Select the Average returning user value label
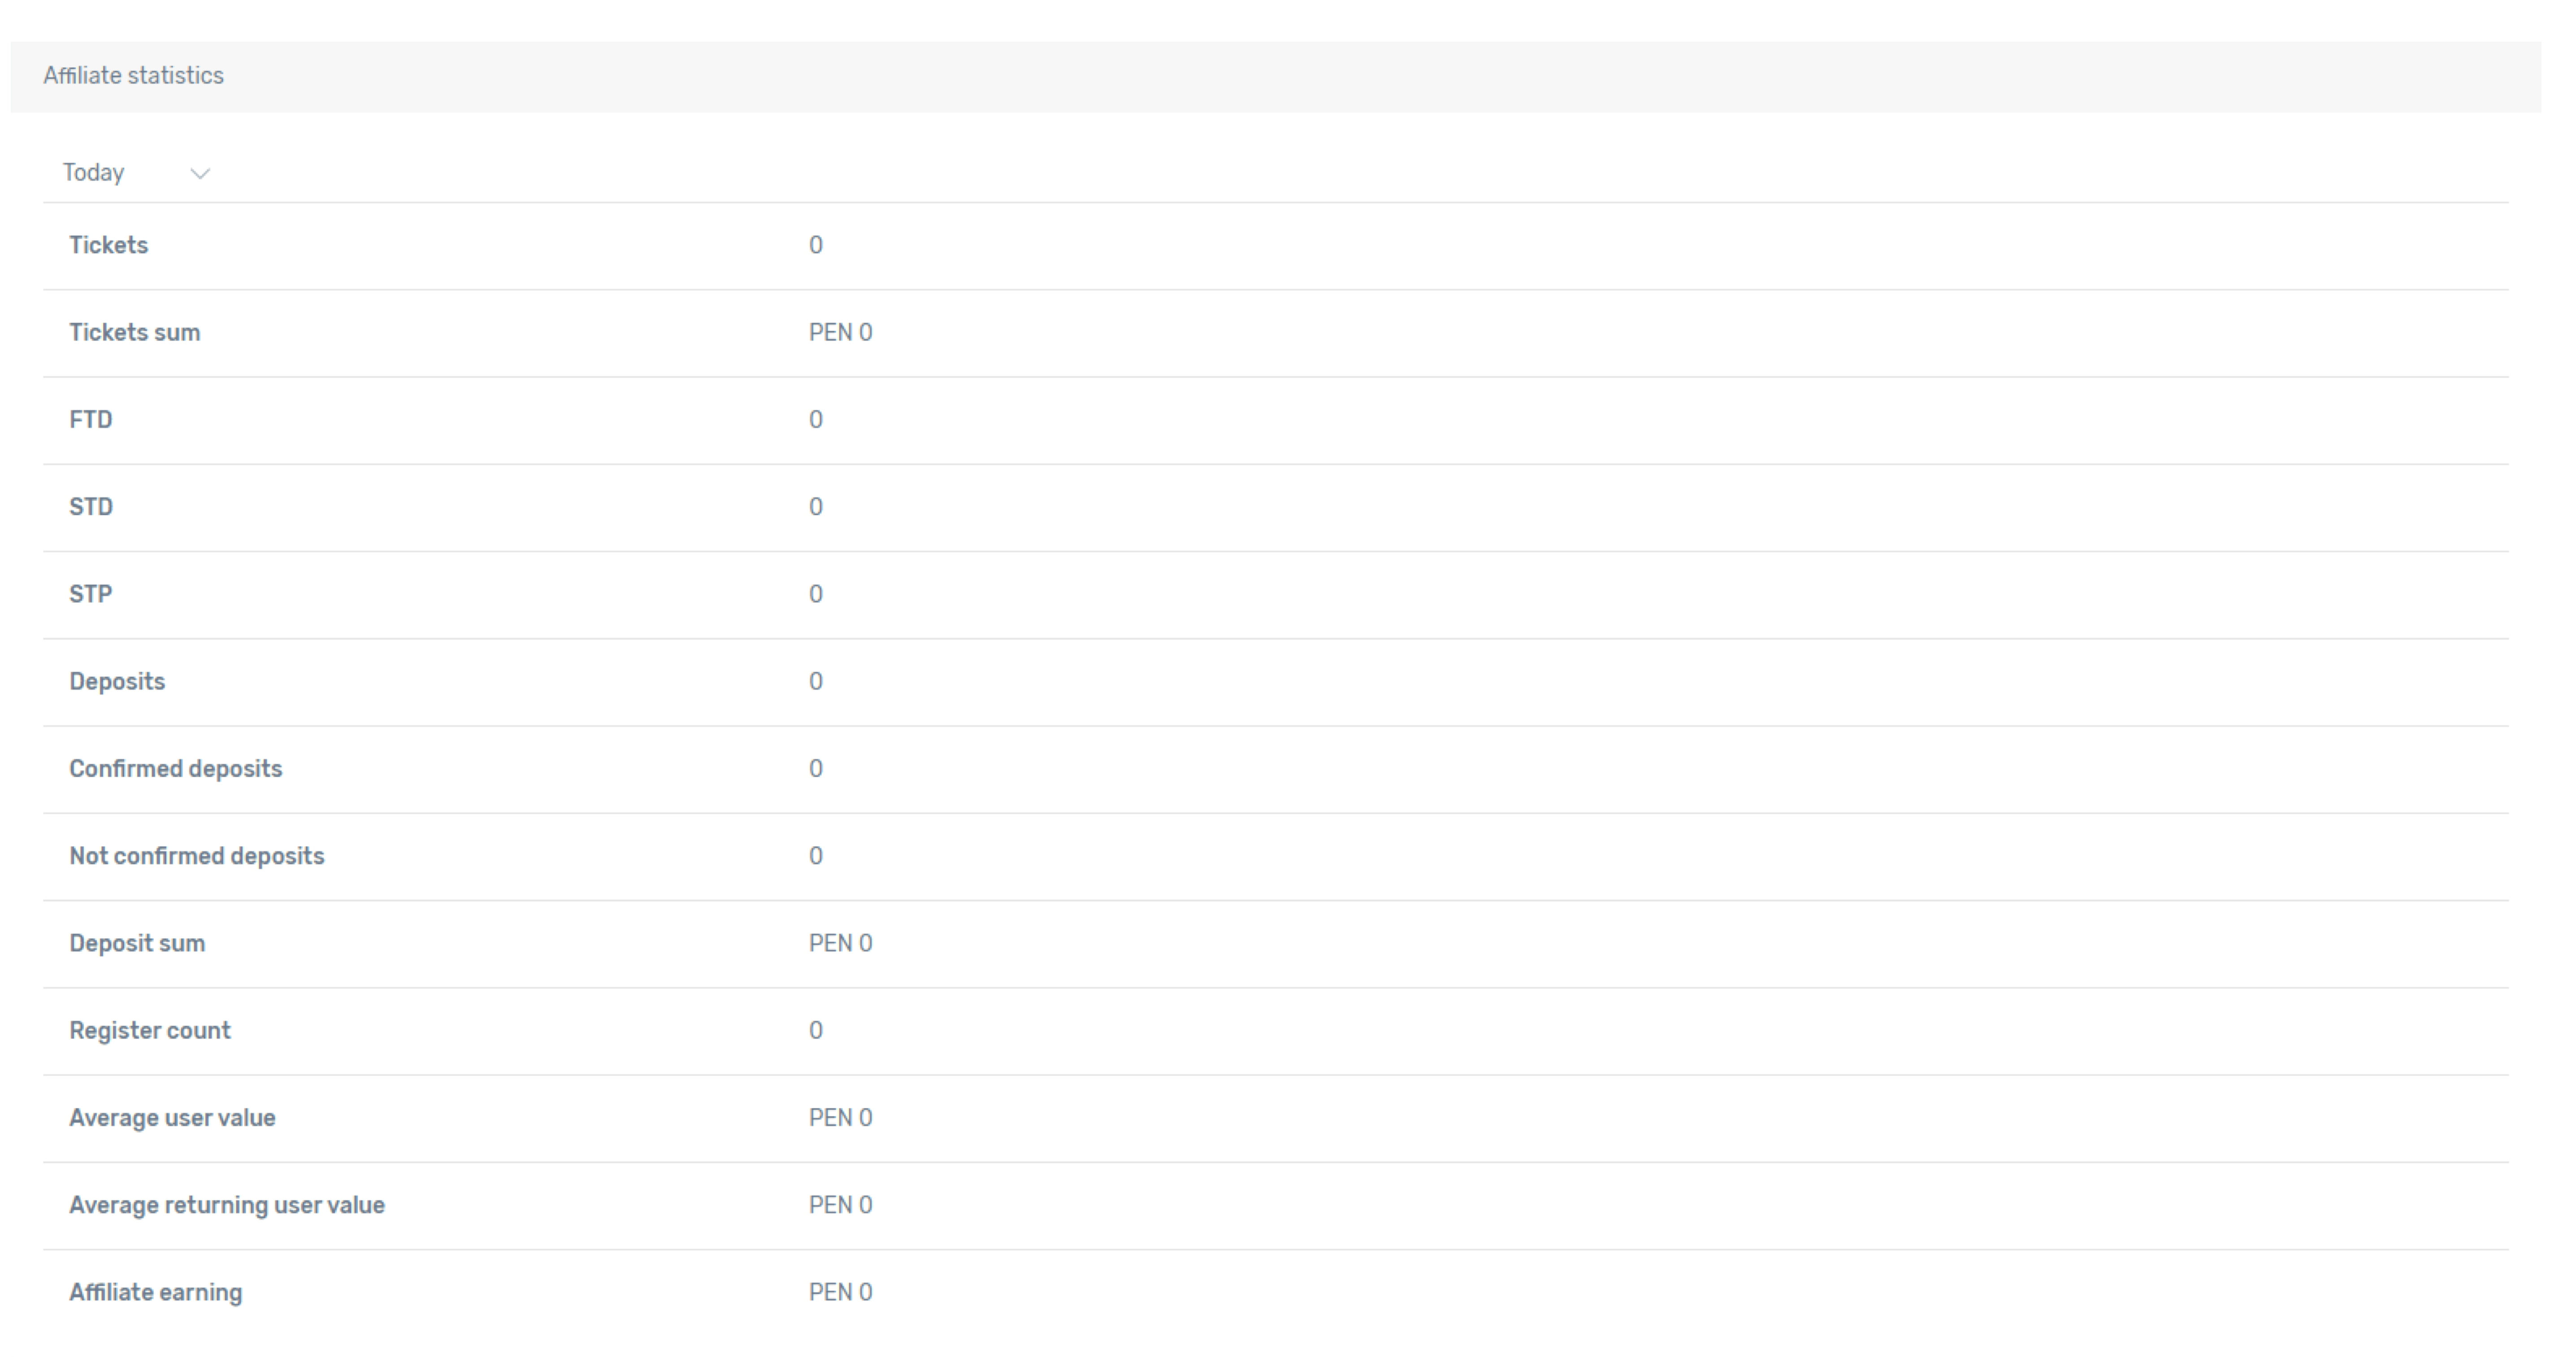The image size is (2576, 1369). (226, 1206)
